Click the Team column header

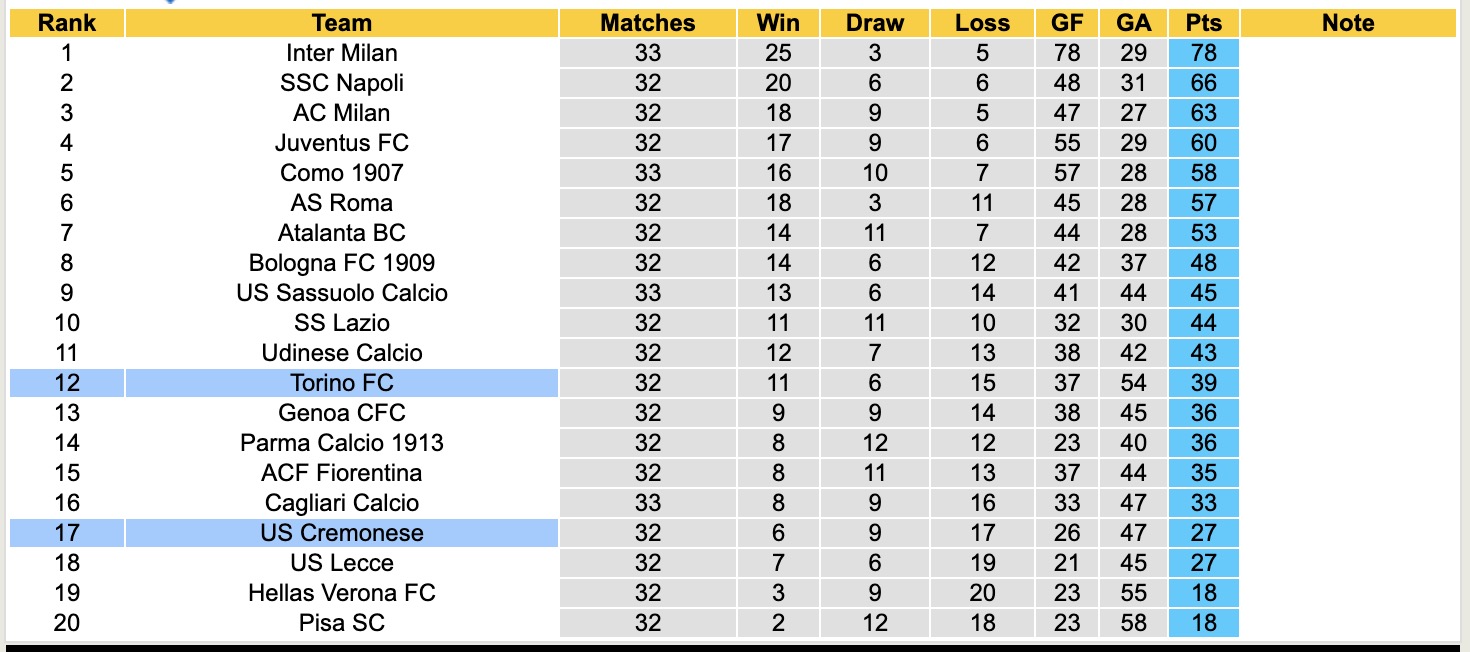(342, 23)
